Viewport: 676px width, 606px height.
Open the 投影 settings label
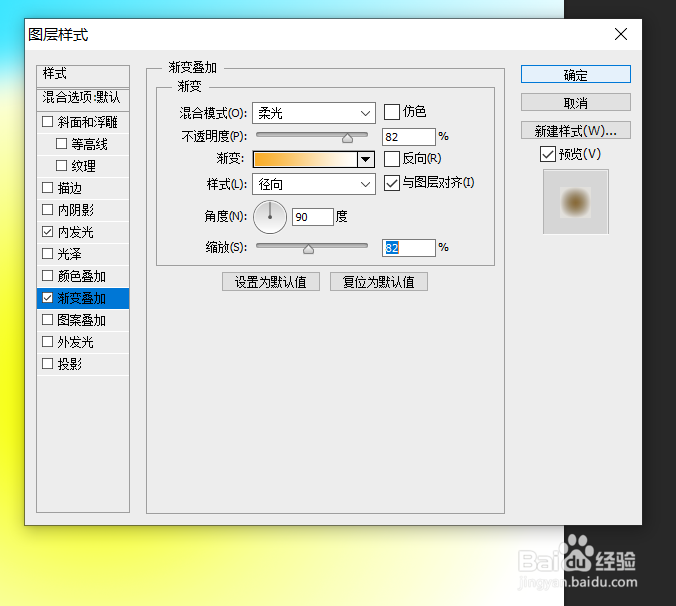[x=69, y=364]
